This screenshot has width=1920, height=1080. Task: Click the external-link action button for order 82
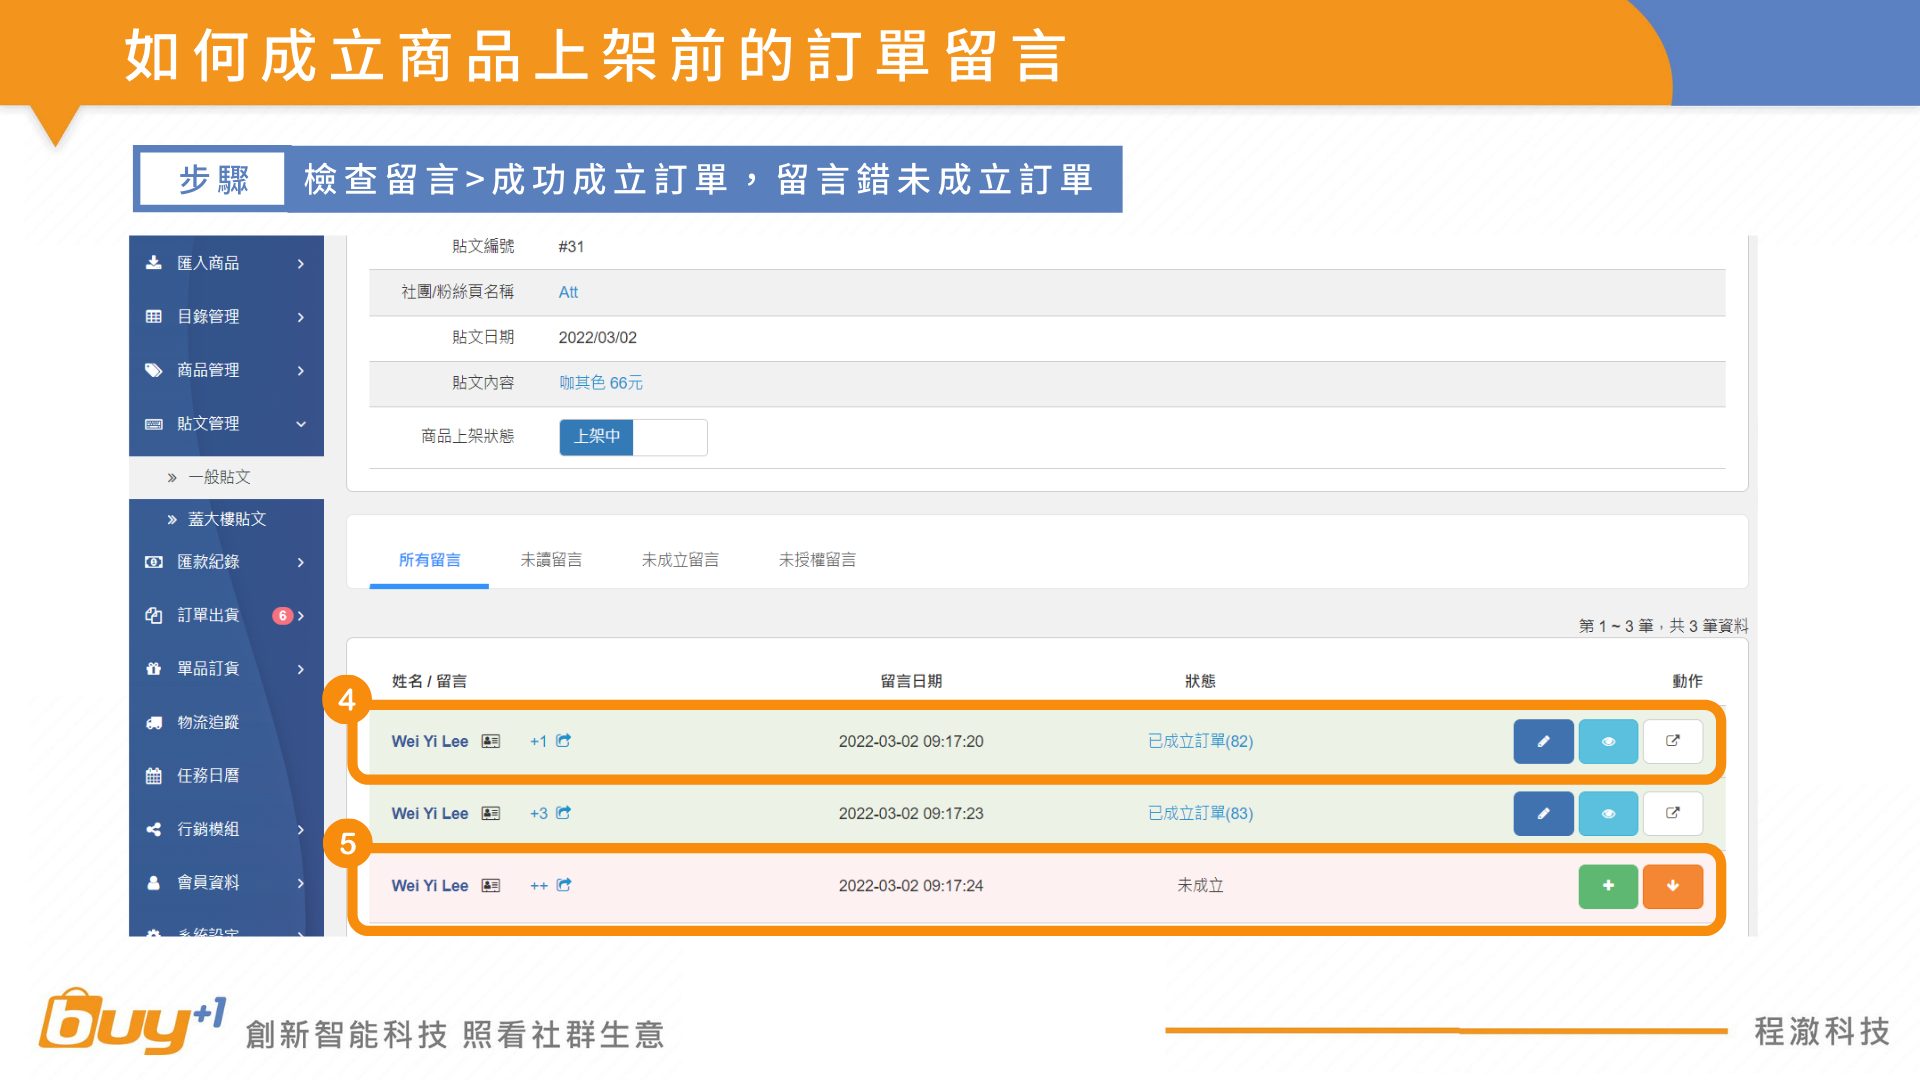point(1672,741)
